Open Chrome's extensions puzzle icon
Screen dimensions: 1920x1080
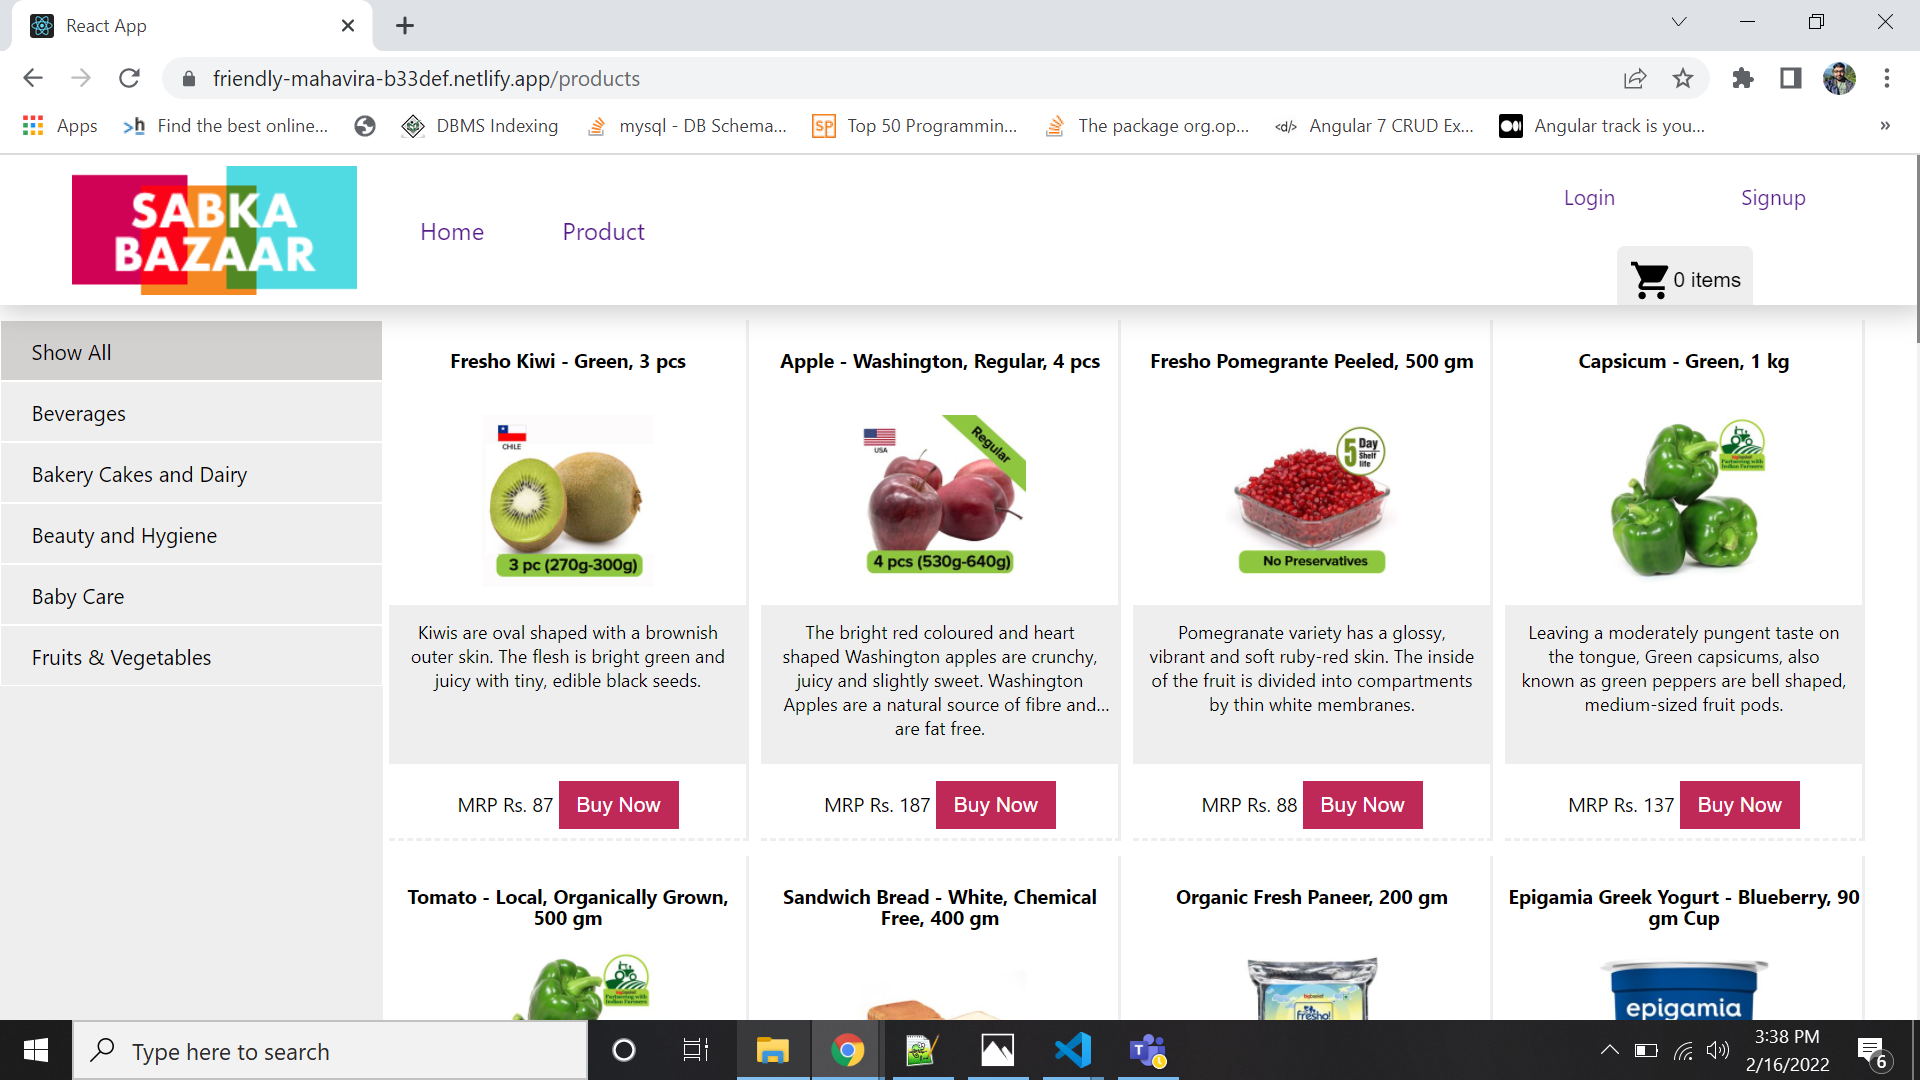1743,78
